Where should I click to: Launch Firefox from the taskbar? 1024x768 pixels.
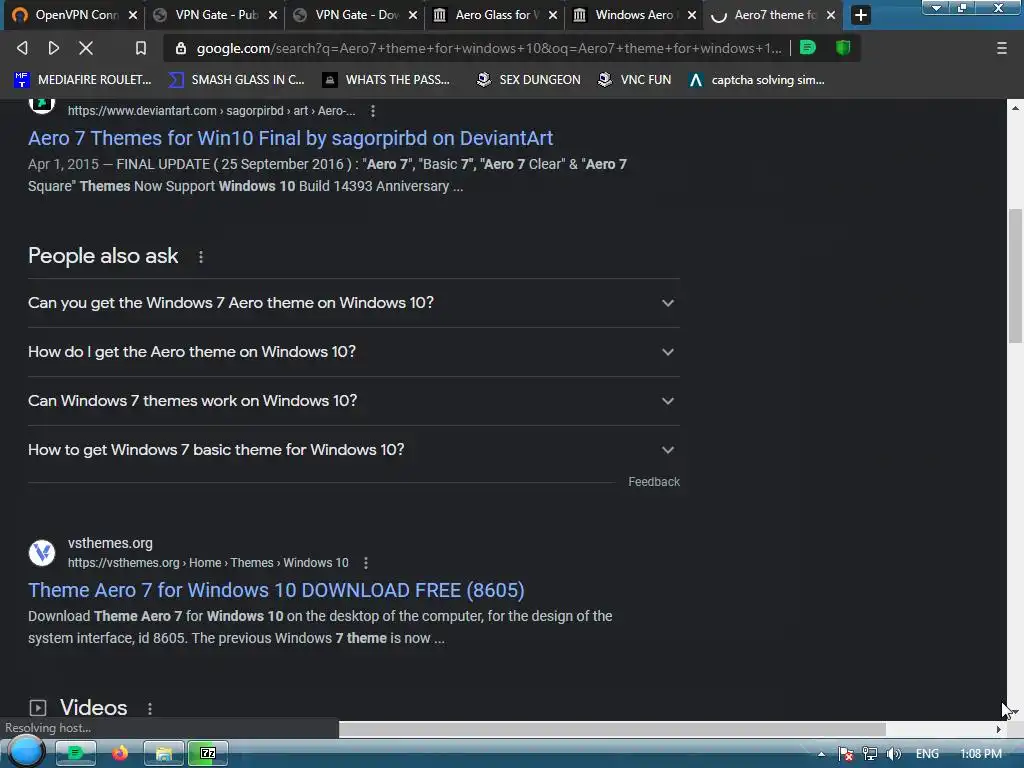click(120, 753)
